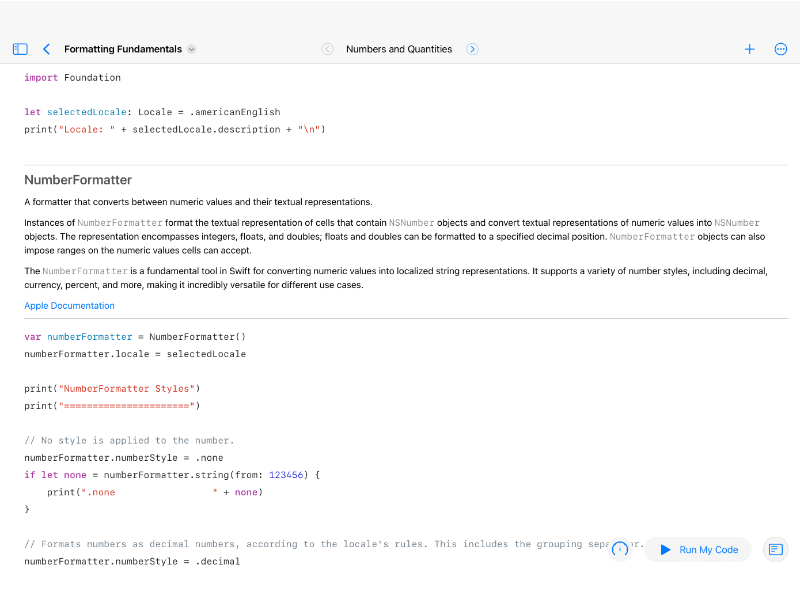Go to the previous playground page
Screen dimensions: 800x600
(x=327, y=49)
